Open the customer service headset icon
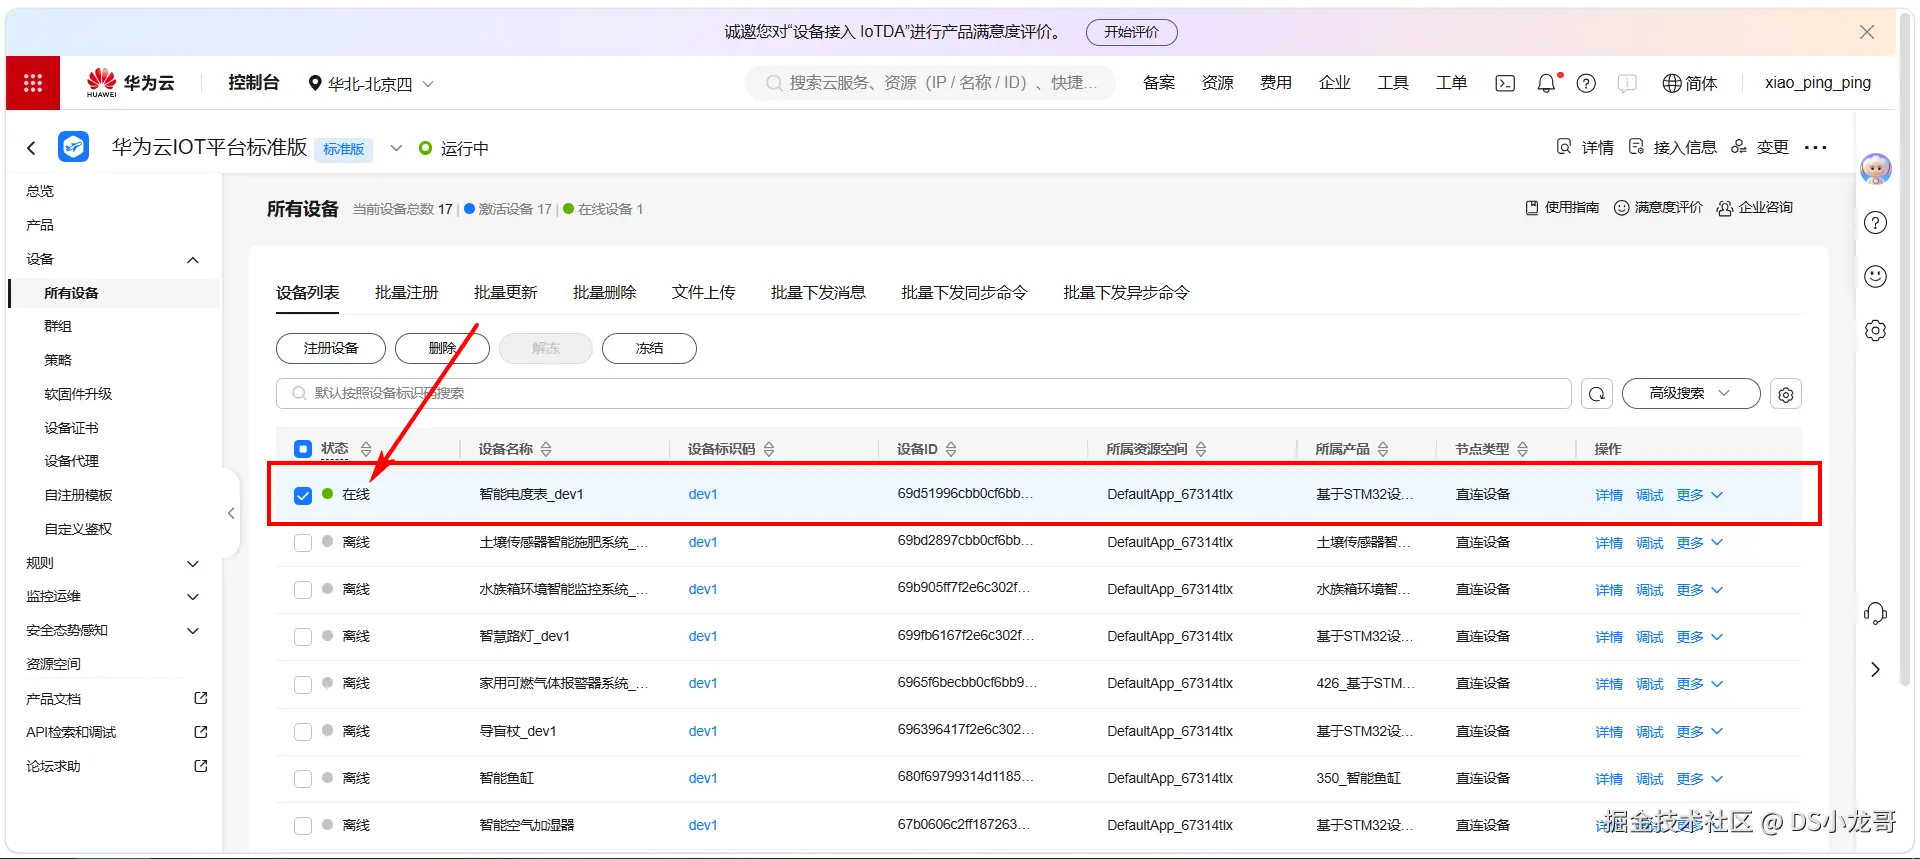This screenshot has width=1920, height=859. tap(1875, 614)
